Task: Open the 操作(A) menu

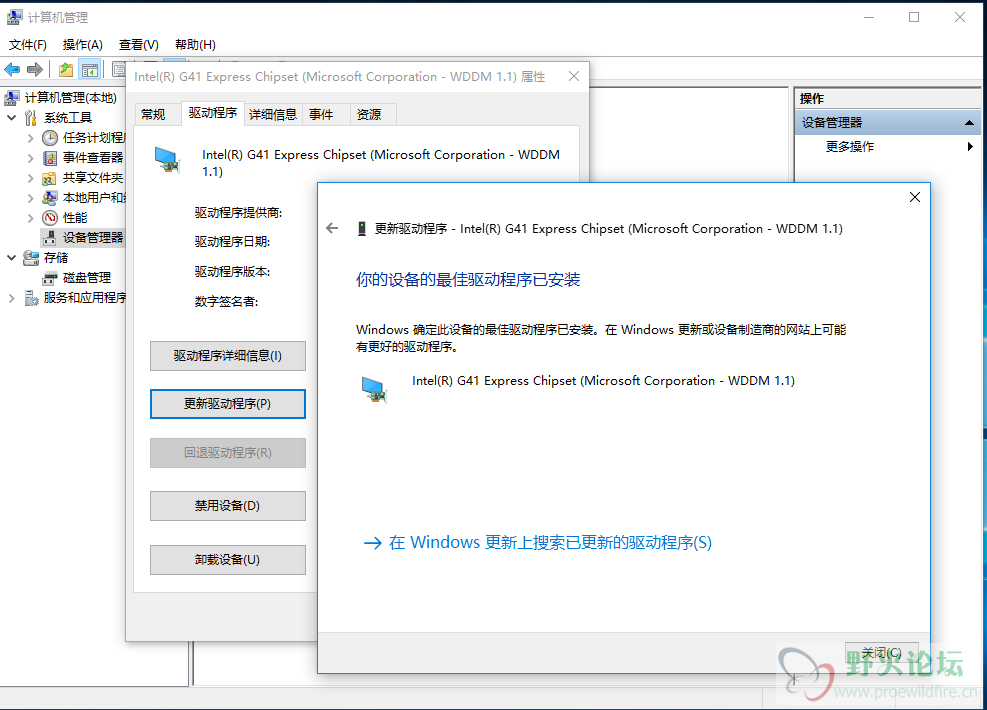Action: point(82,45)
